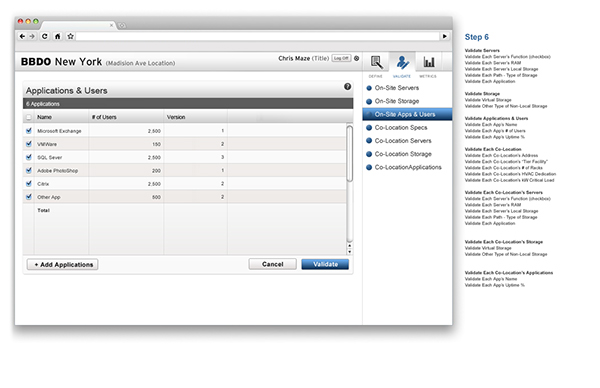
Task: Open On-Site Servers section
Action: [x=396, y=88]
